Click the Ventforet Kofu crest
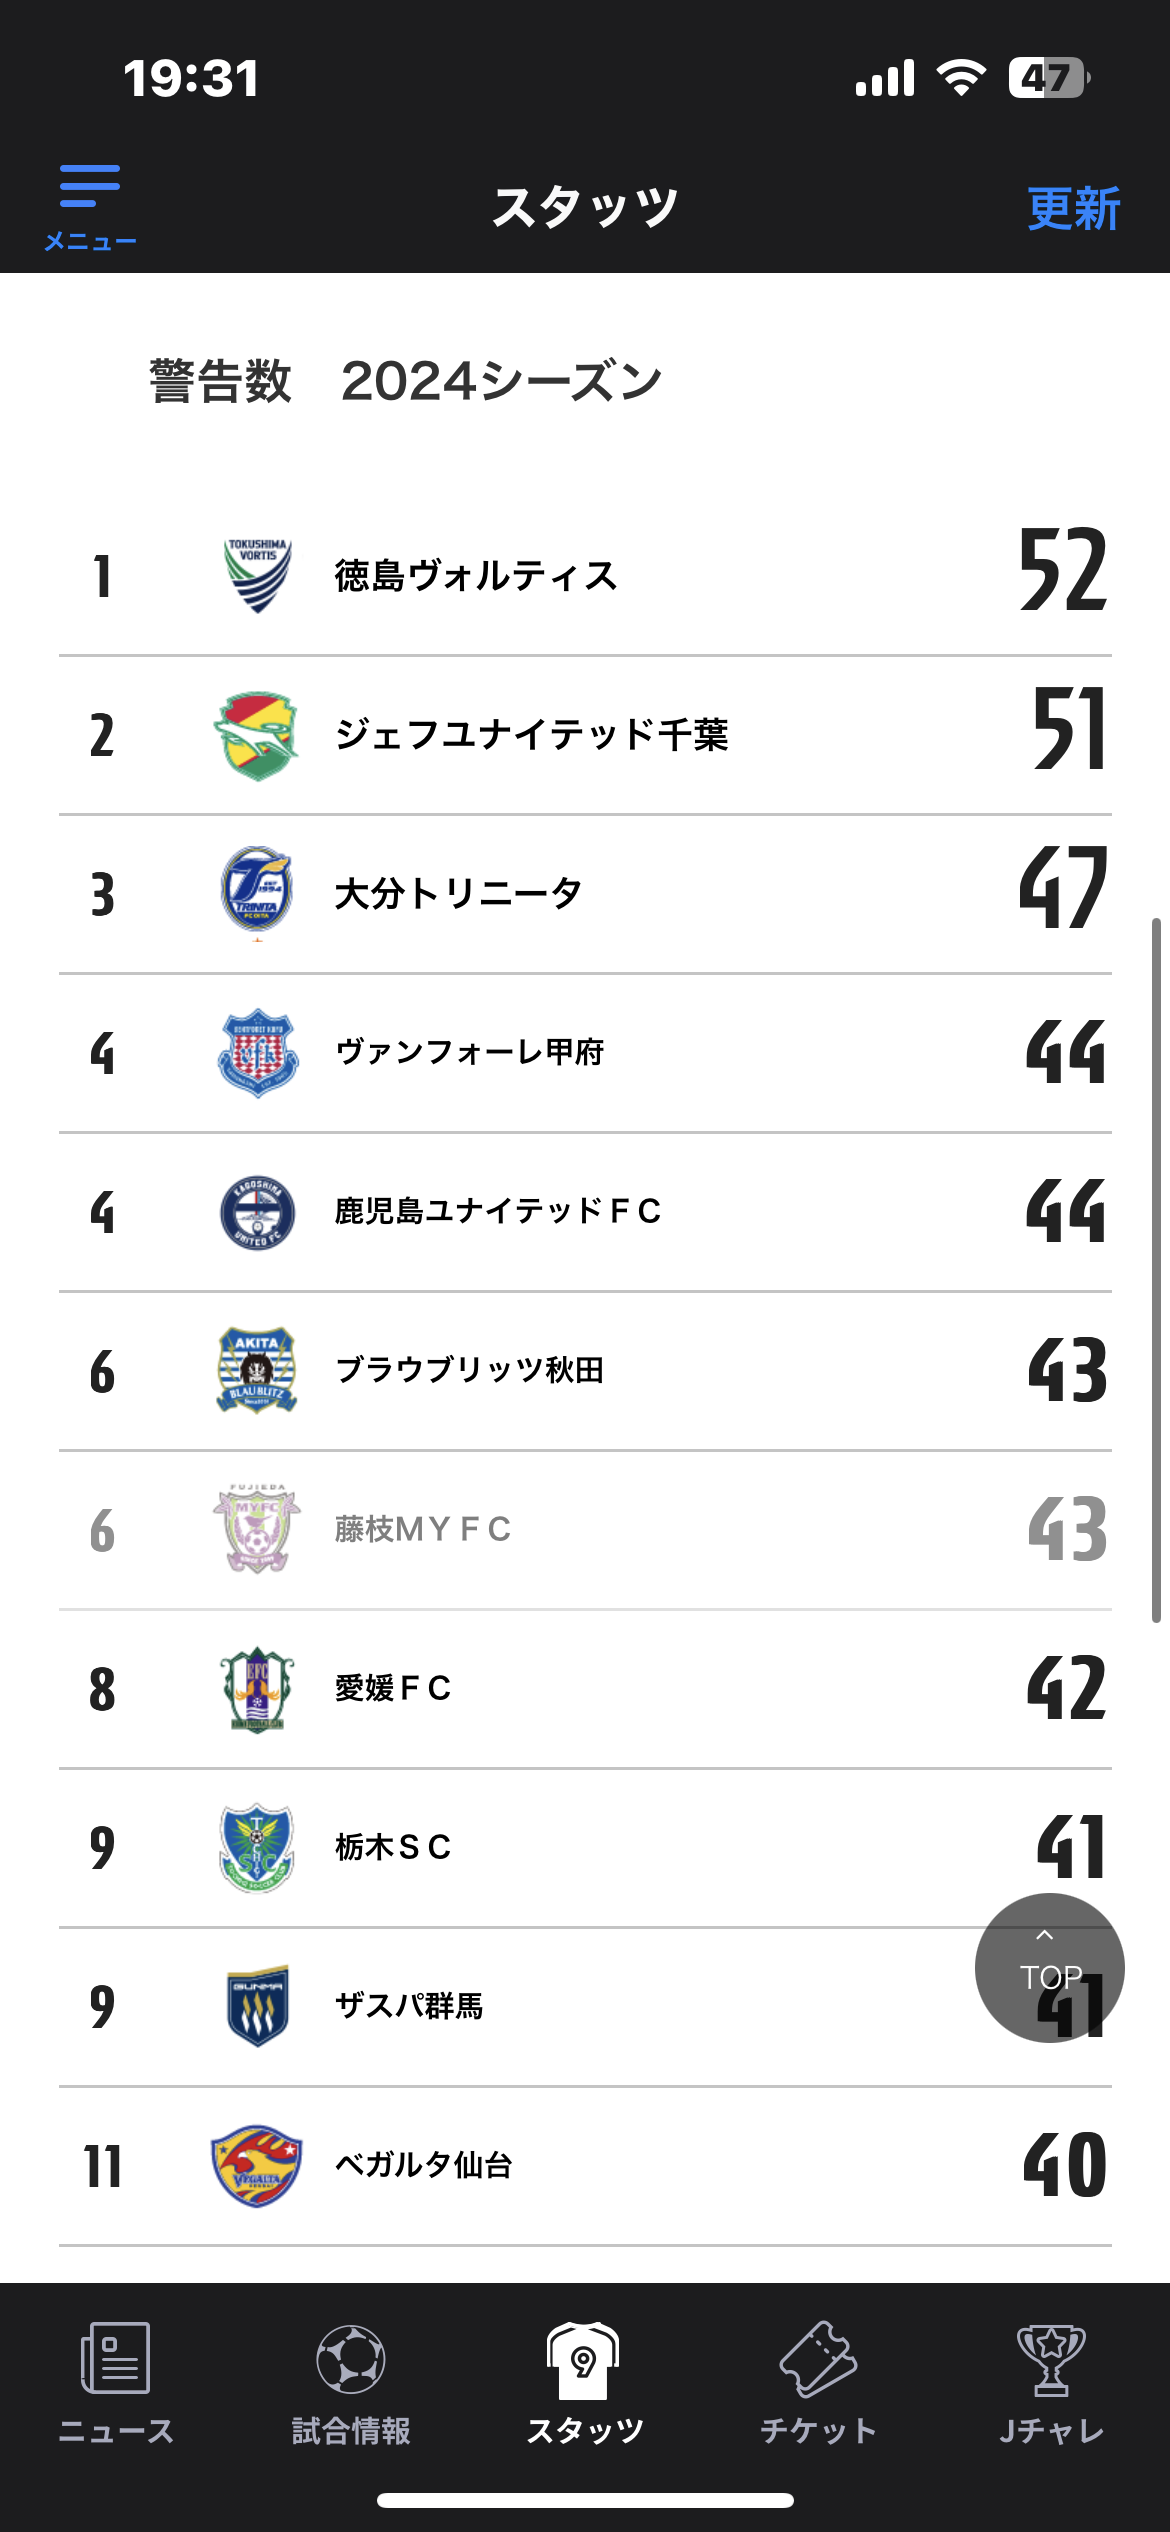The width and height of the screenshot is (1170, 2532). pos(257,1052)
